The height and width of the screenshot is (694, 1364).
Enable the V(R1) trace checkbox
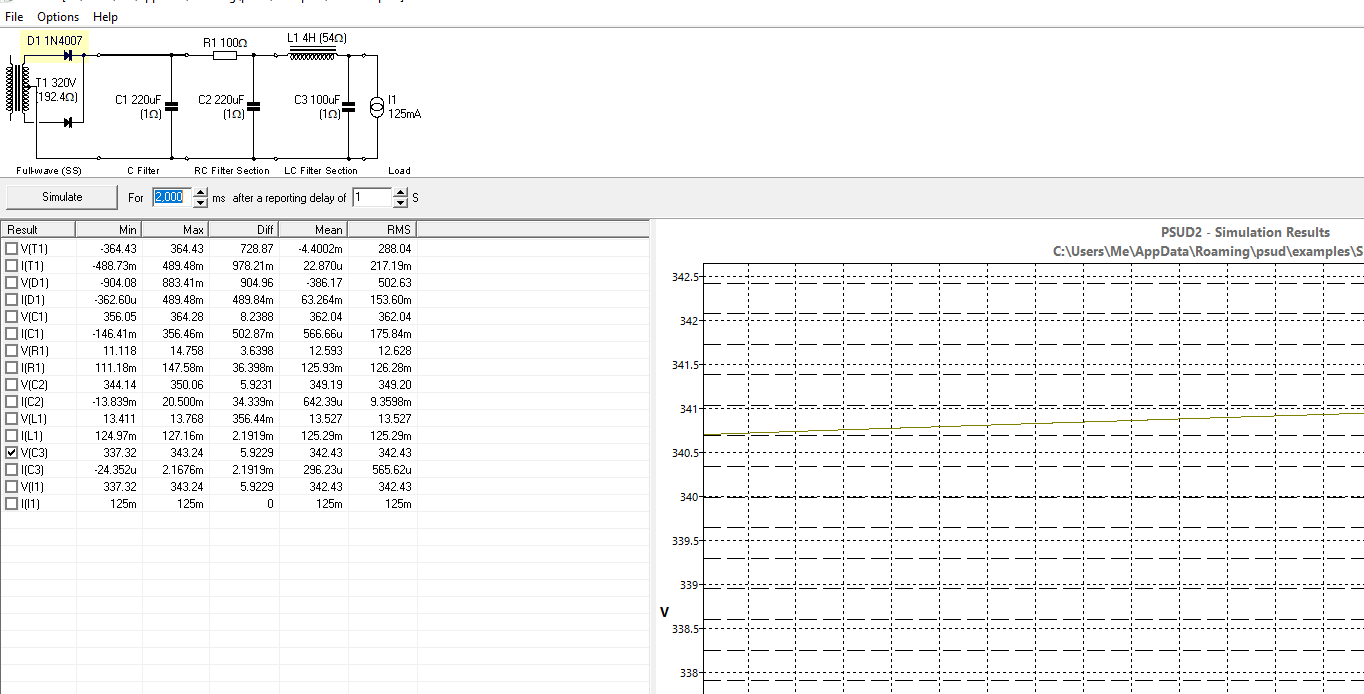[x=12, y=350]
